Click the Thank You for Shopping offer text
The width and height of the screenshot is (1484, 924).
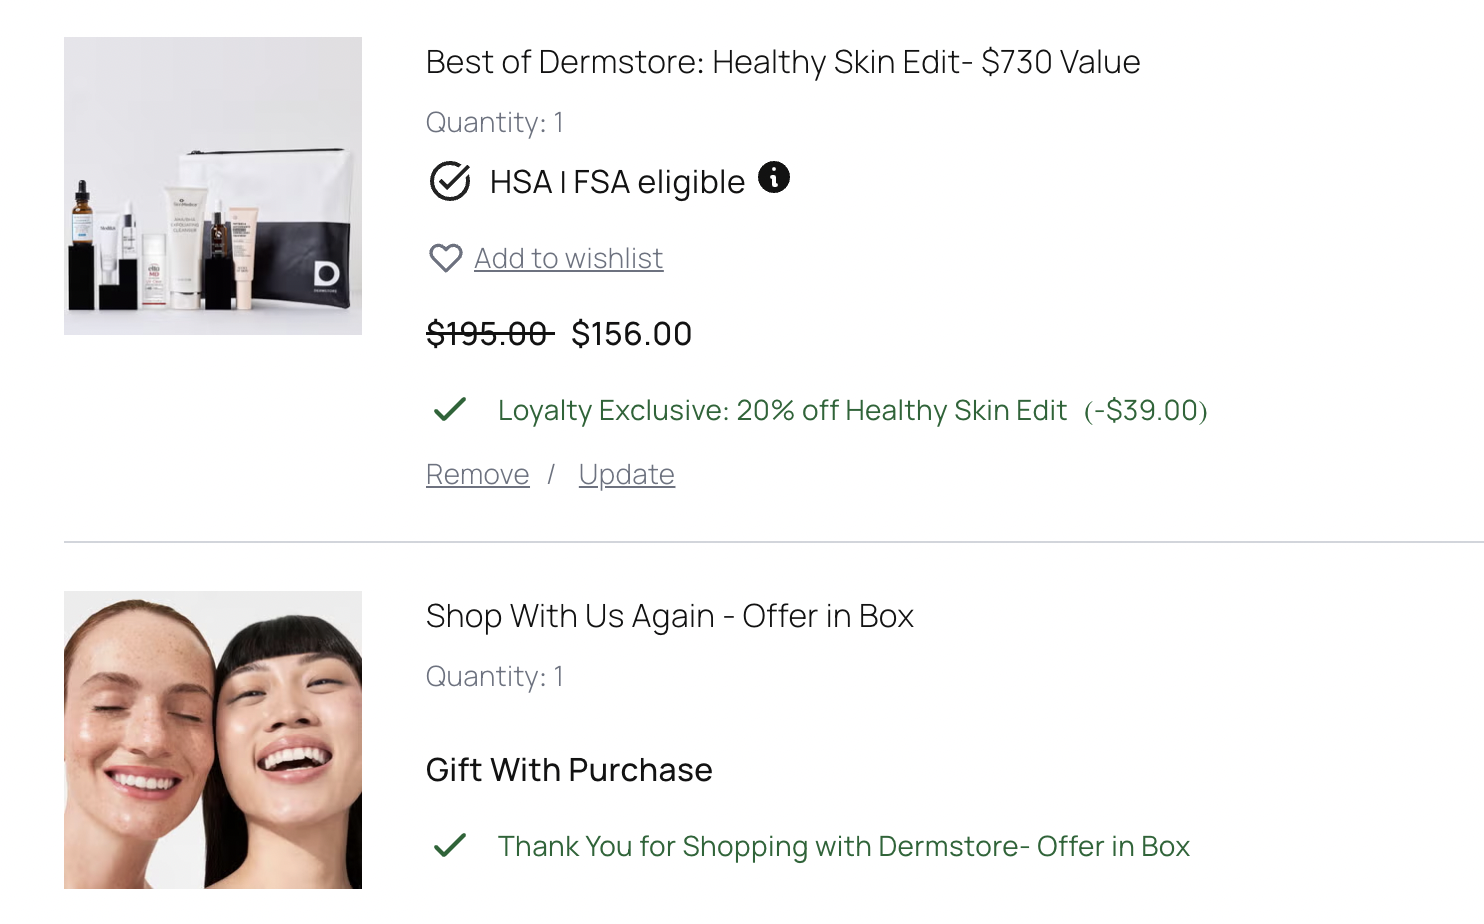pyautogui.click(x=843, y=846)
